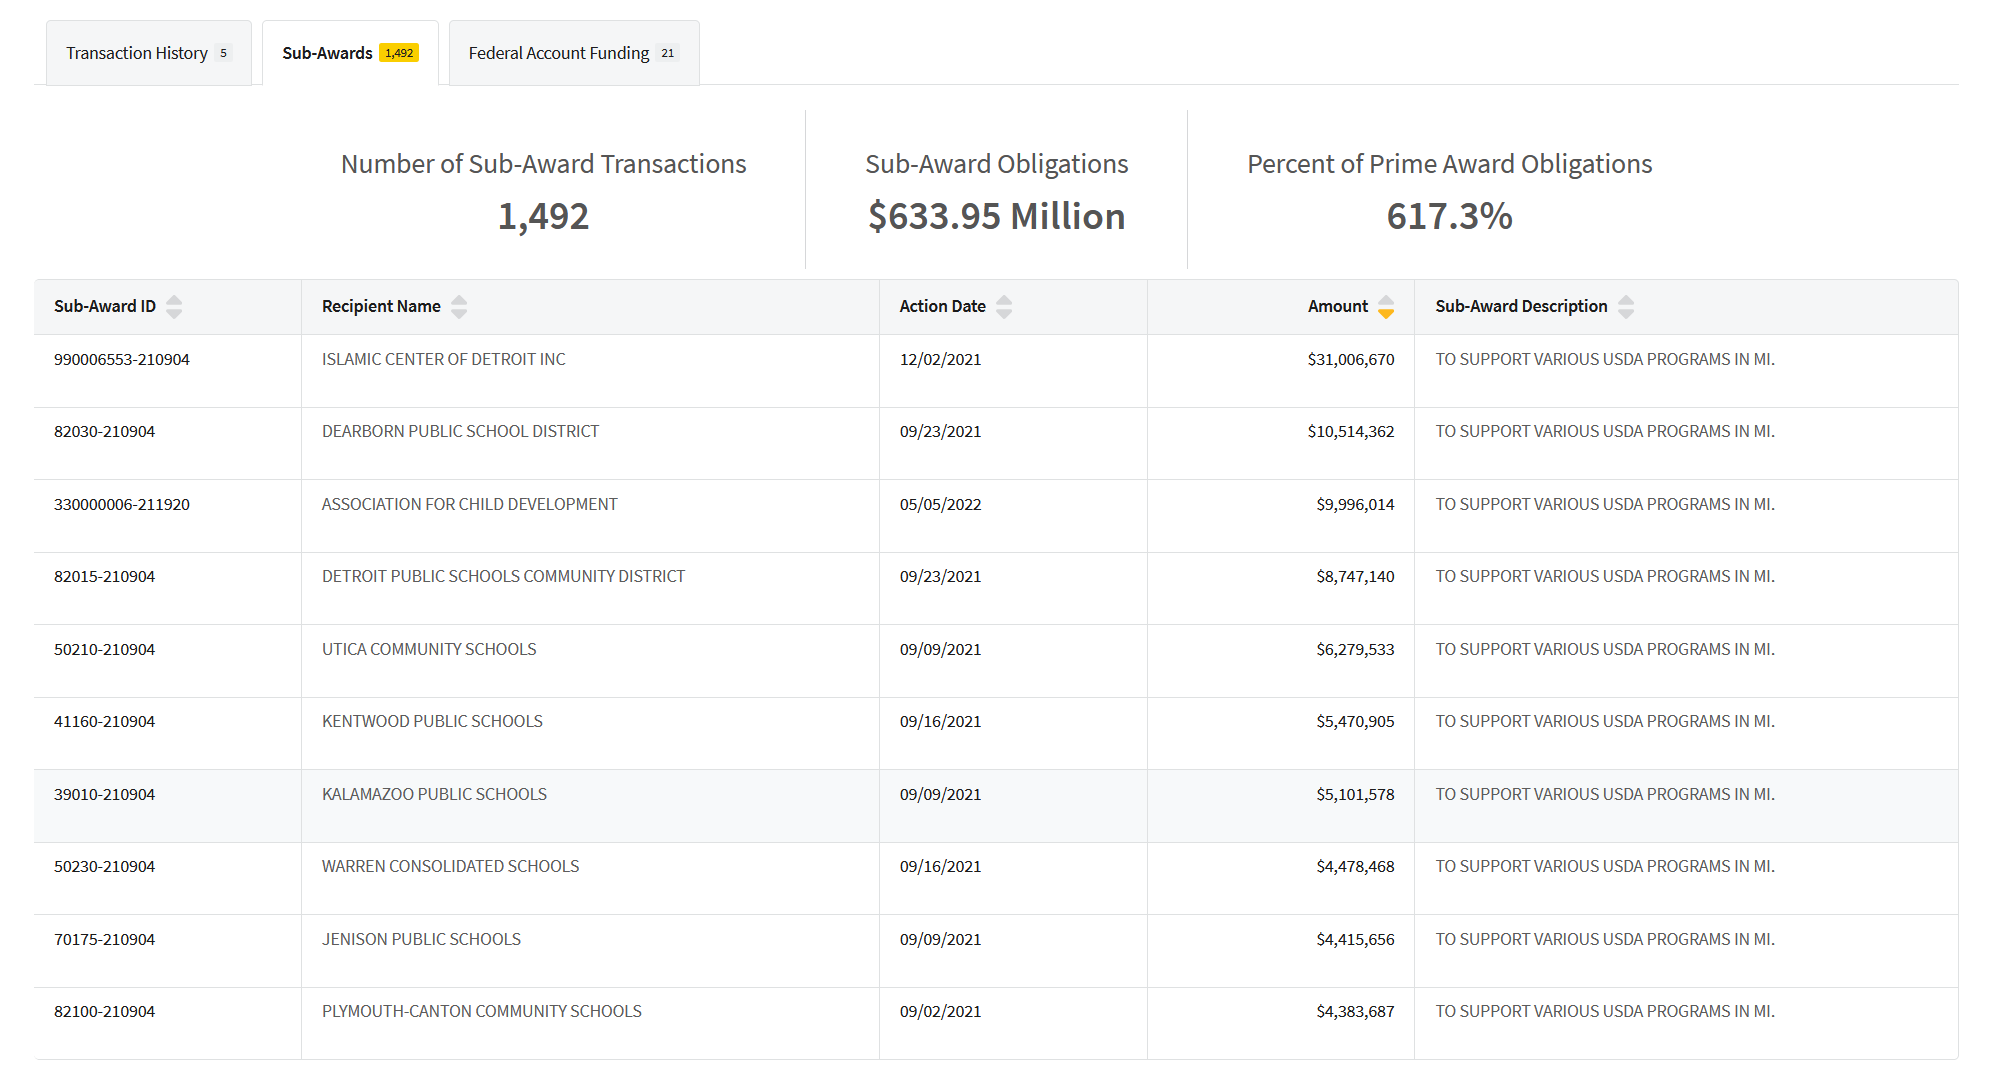Sort by Sub-Award ID column arrows
Image resolution: width=1993 pixels, height=1067 pixels.
click(x=174, y=307)
